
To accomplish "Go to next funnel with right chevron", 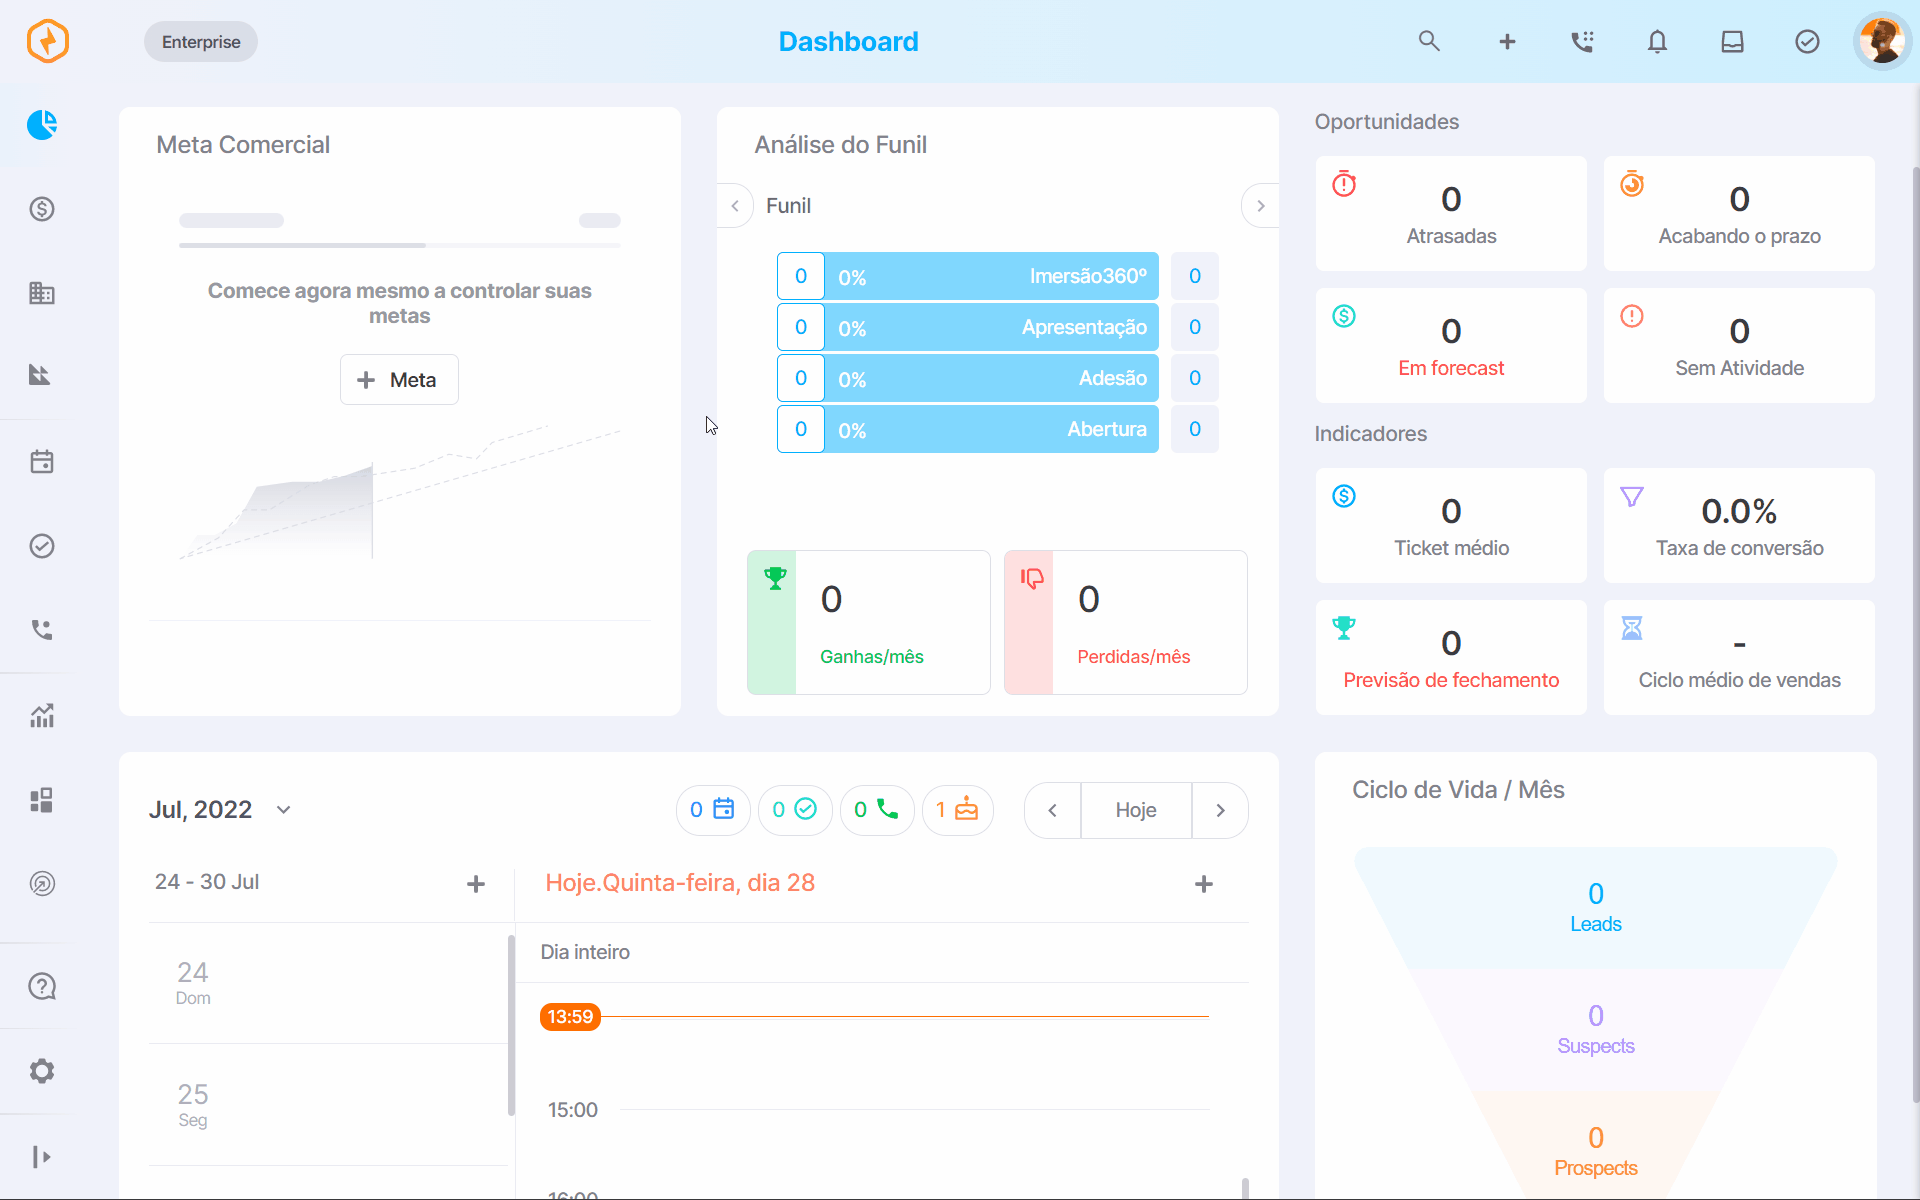I will pyautogui.click(x=1260, y=205).
